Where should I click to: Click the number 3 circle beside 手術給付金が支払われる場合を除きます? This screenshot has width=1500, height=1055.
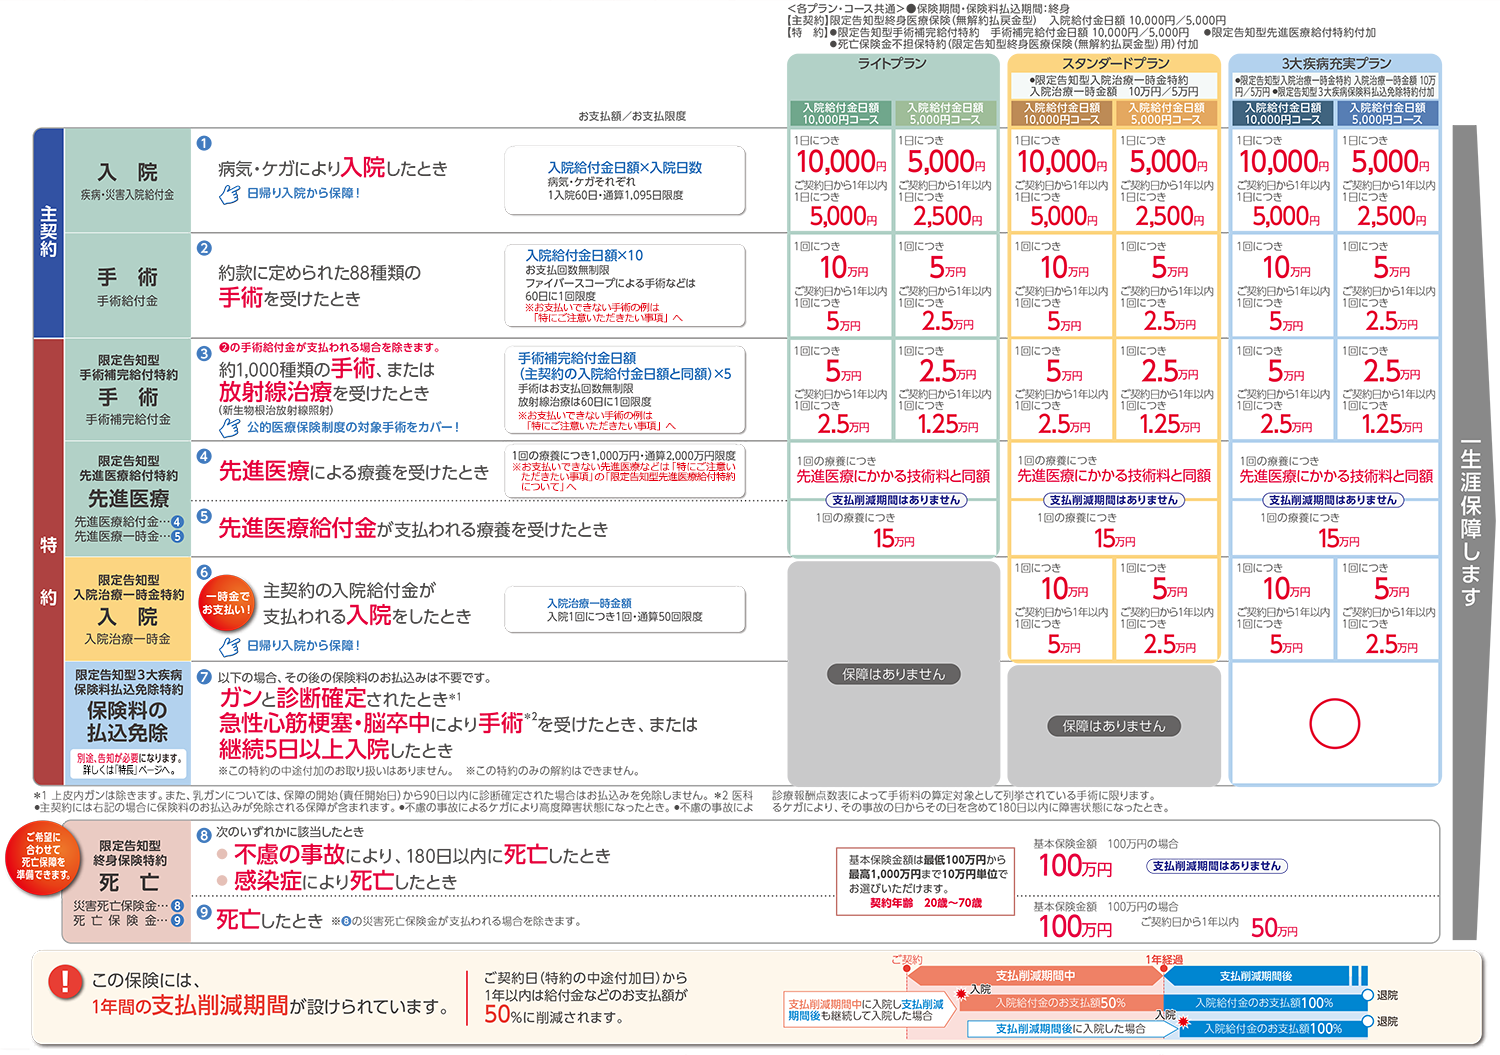coord(204,353)
